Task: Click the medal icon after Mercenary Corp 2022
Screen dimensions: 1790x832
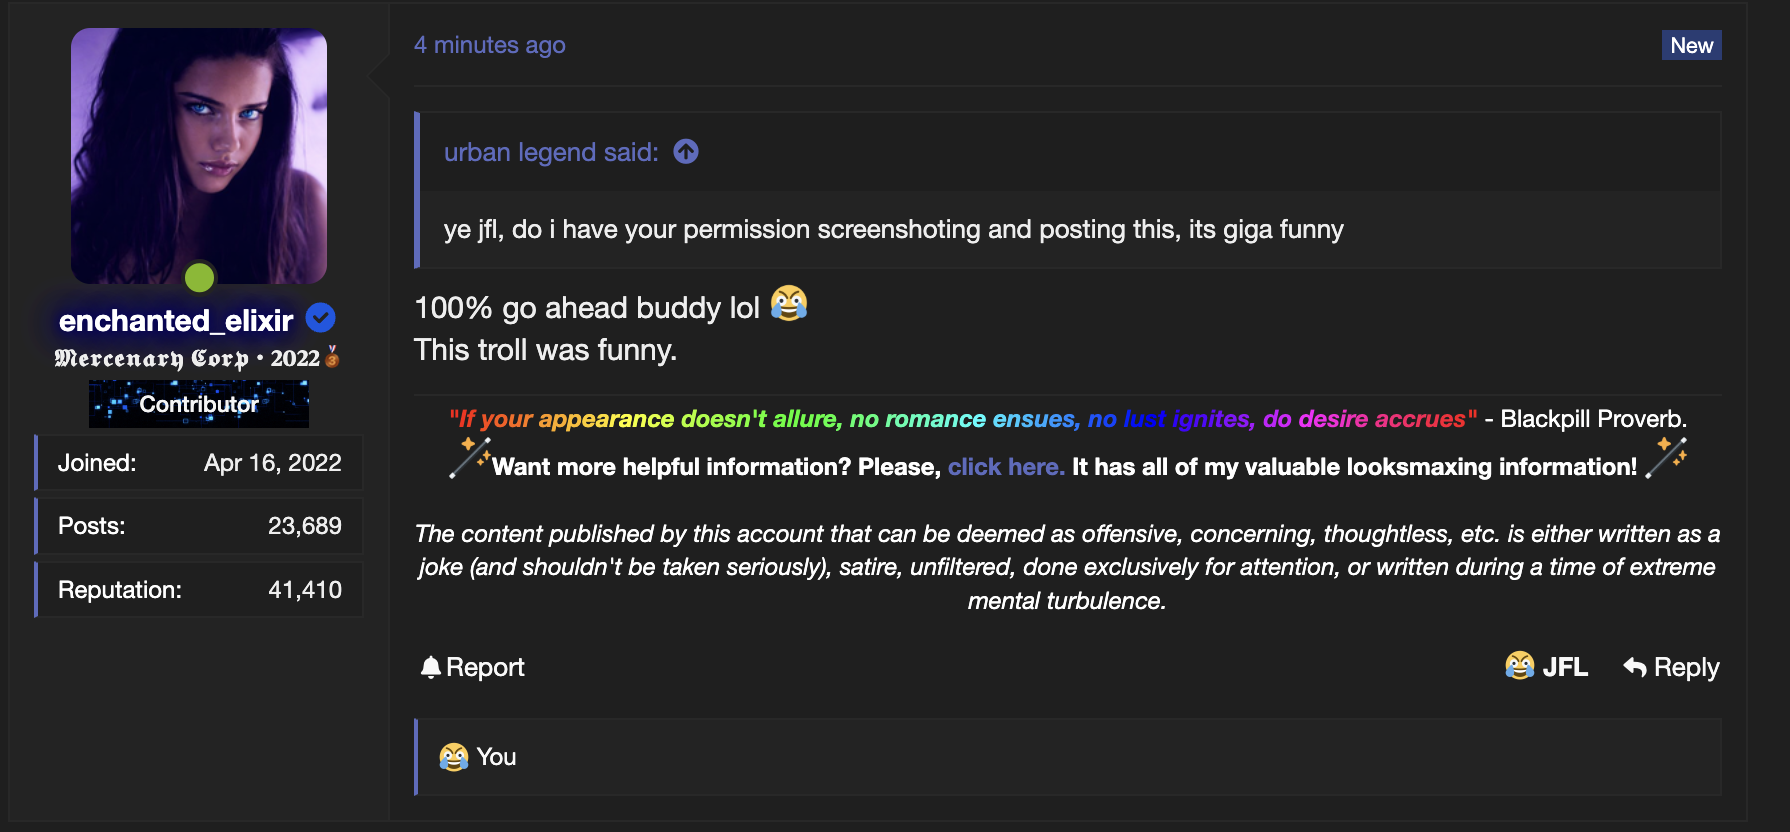Action: point(333,357)
